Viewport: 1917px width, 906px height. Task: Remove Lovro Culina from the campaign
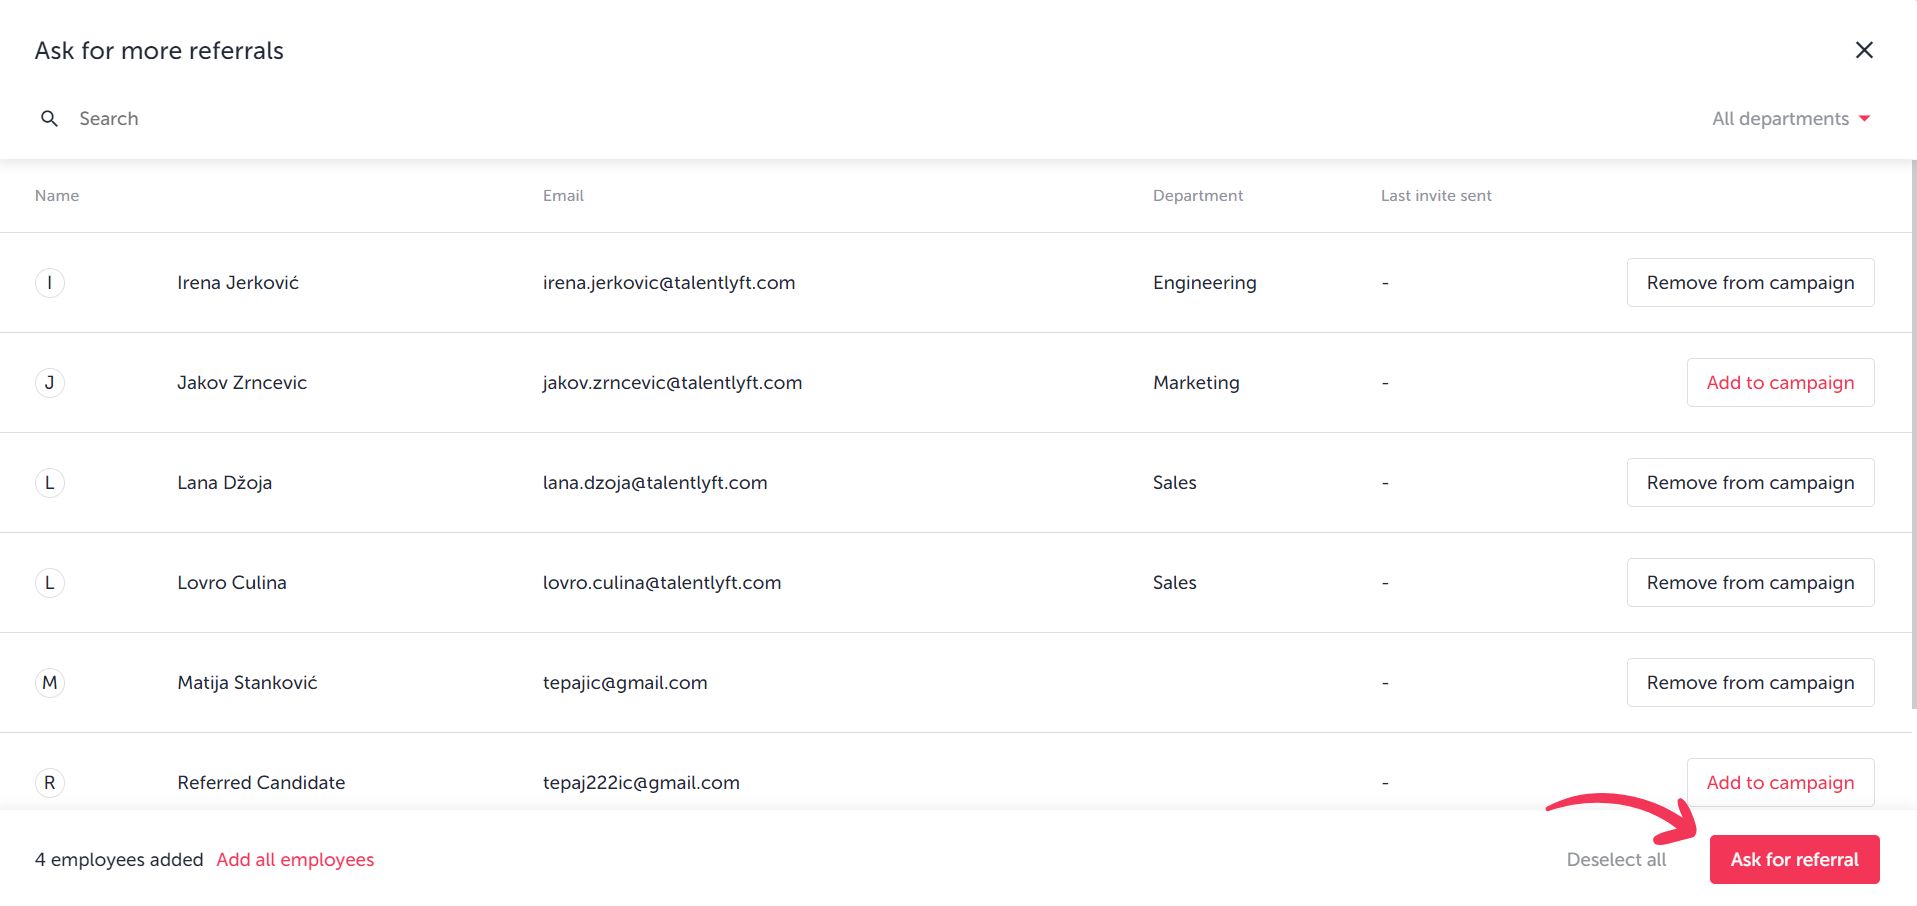tap(1750, 582)
